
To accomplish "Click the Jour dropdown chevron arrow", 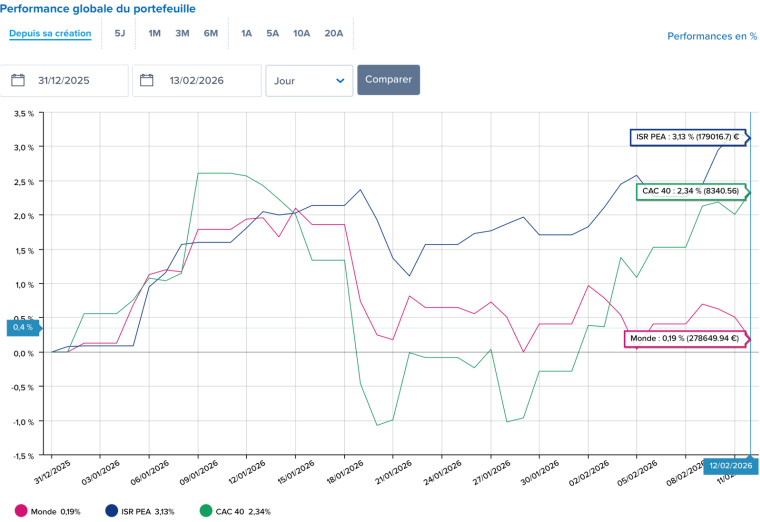I will (340, 80).
